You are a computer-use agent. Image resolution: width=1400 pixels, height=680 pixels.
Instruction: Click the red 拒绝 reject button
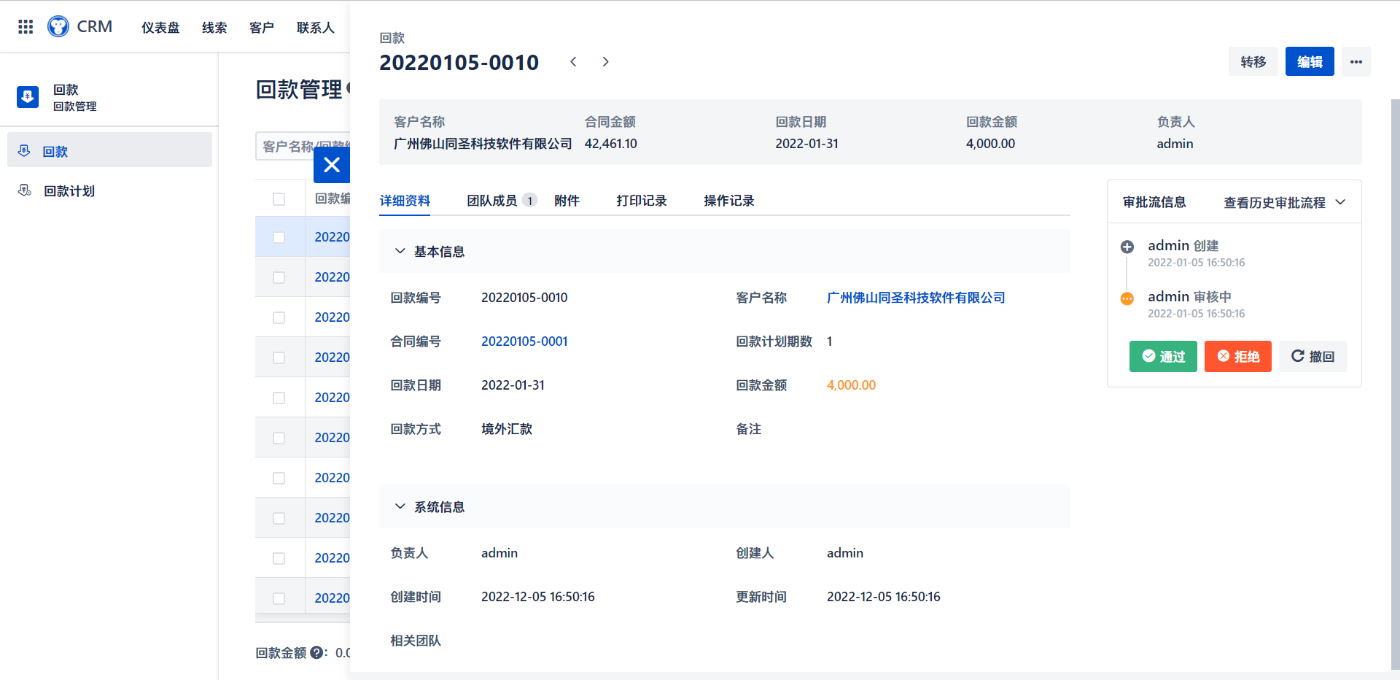[x=1237, y=356]
